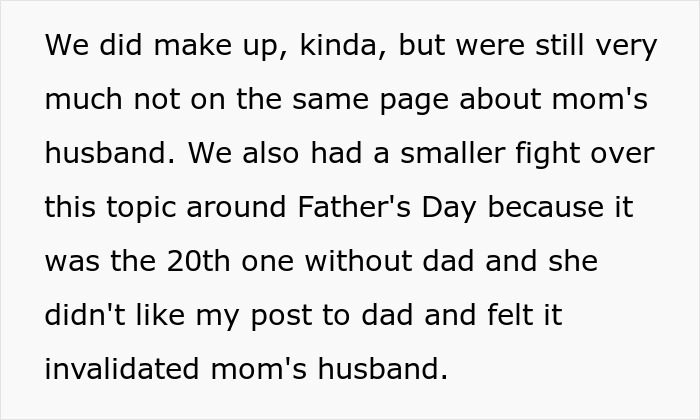Click the word "fight" in third line

point(559,154)
